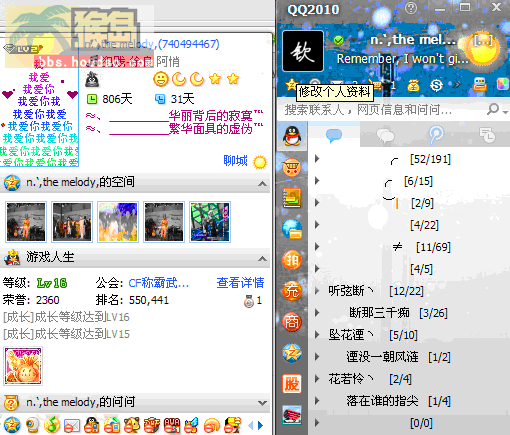Viewport: 510px width, 435px height.
Task: Click the sun icon next to 聊城
Action: (x=260, y=162)
